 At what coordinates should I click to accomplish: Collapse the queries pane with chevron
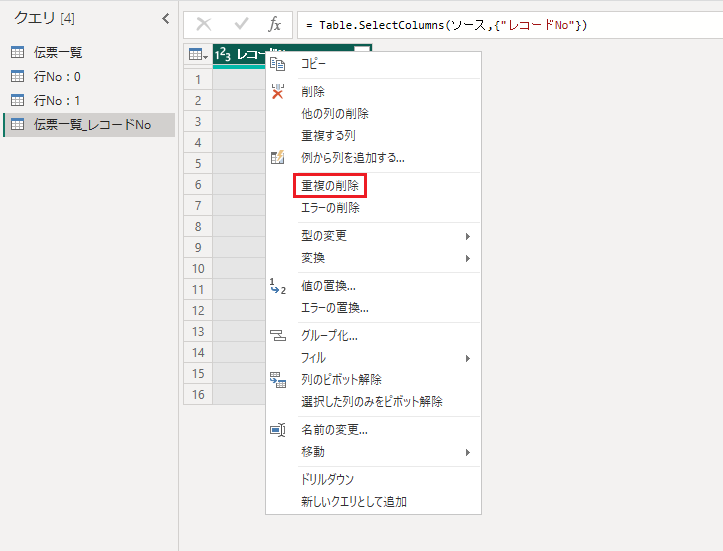tap(165, 19)
